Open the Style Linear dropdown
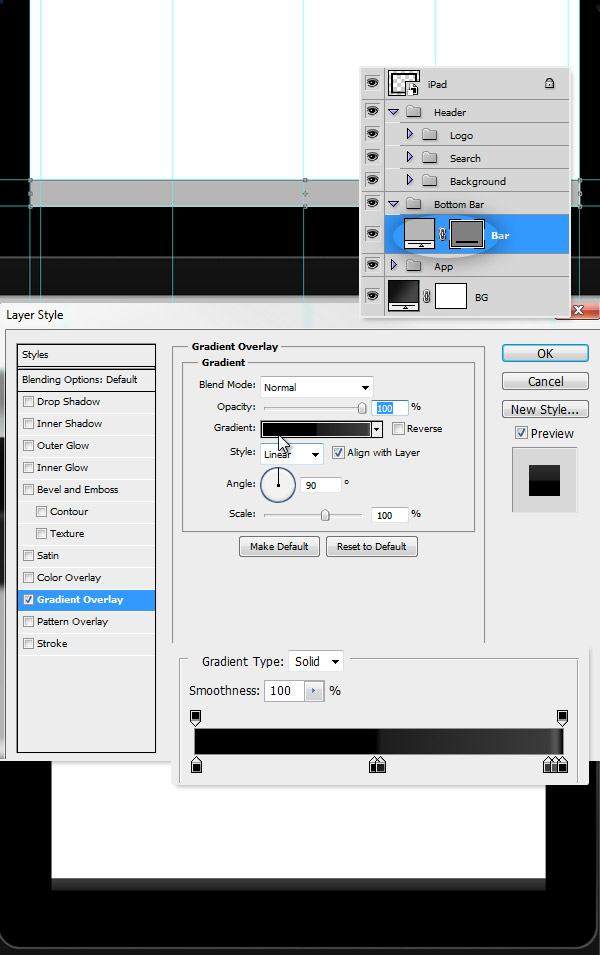 pos(292,454)
